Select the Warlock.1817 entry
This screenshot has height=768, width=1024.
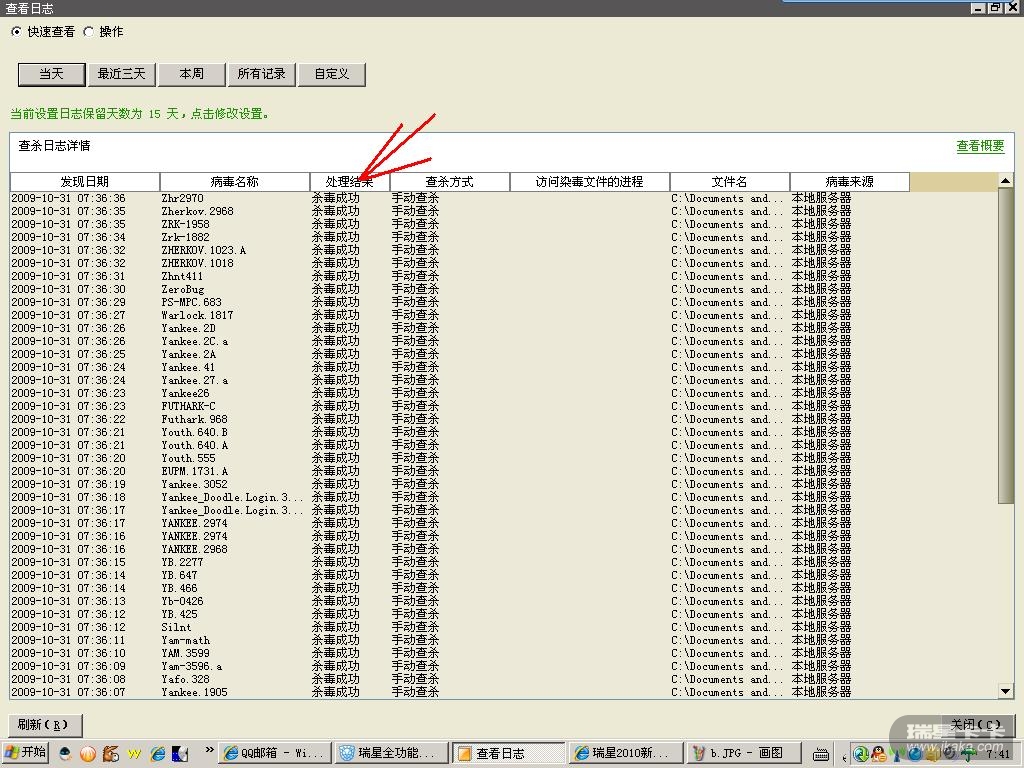point(460,315)
